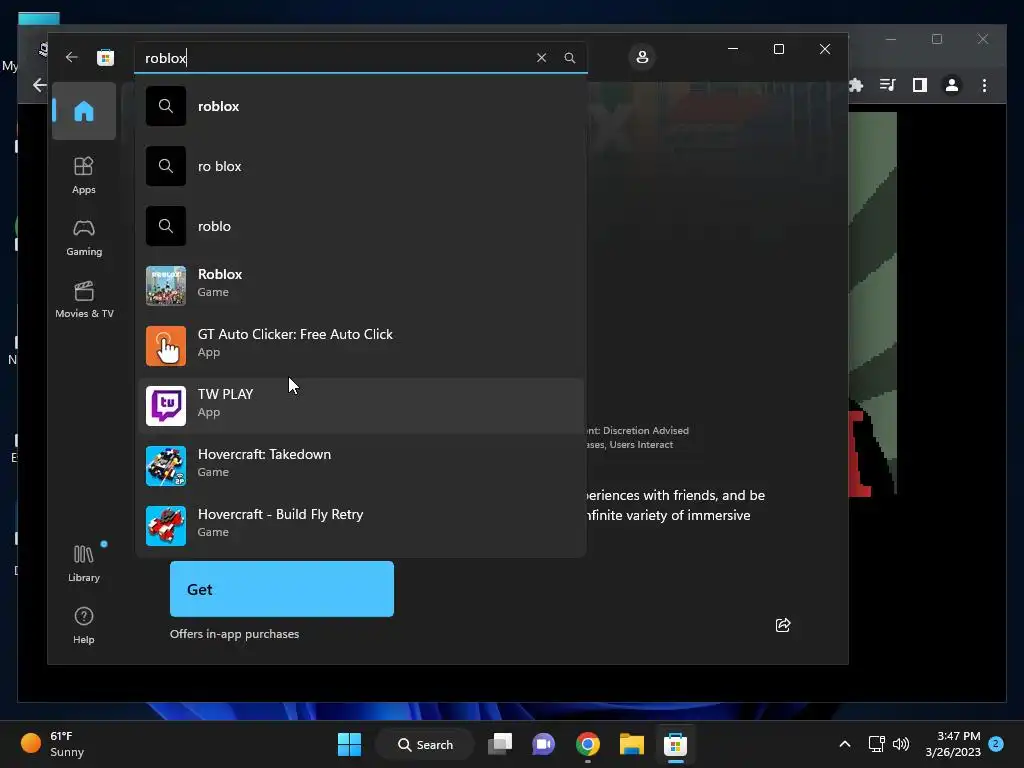Open the account profile icon in the Store
The image size is (1024, 768).
(x=642, y=57)
